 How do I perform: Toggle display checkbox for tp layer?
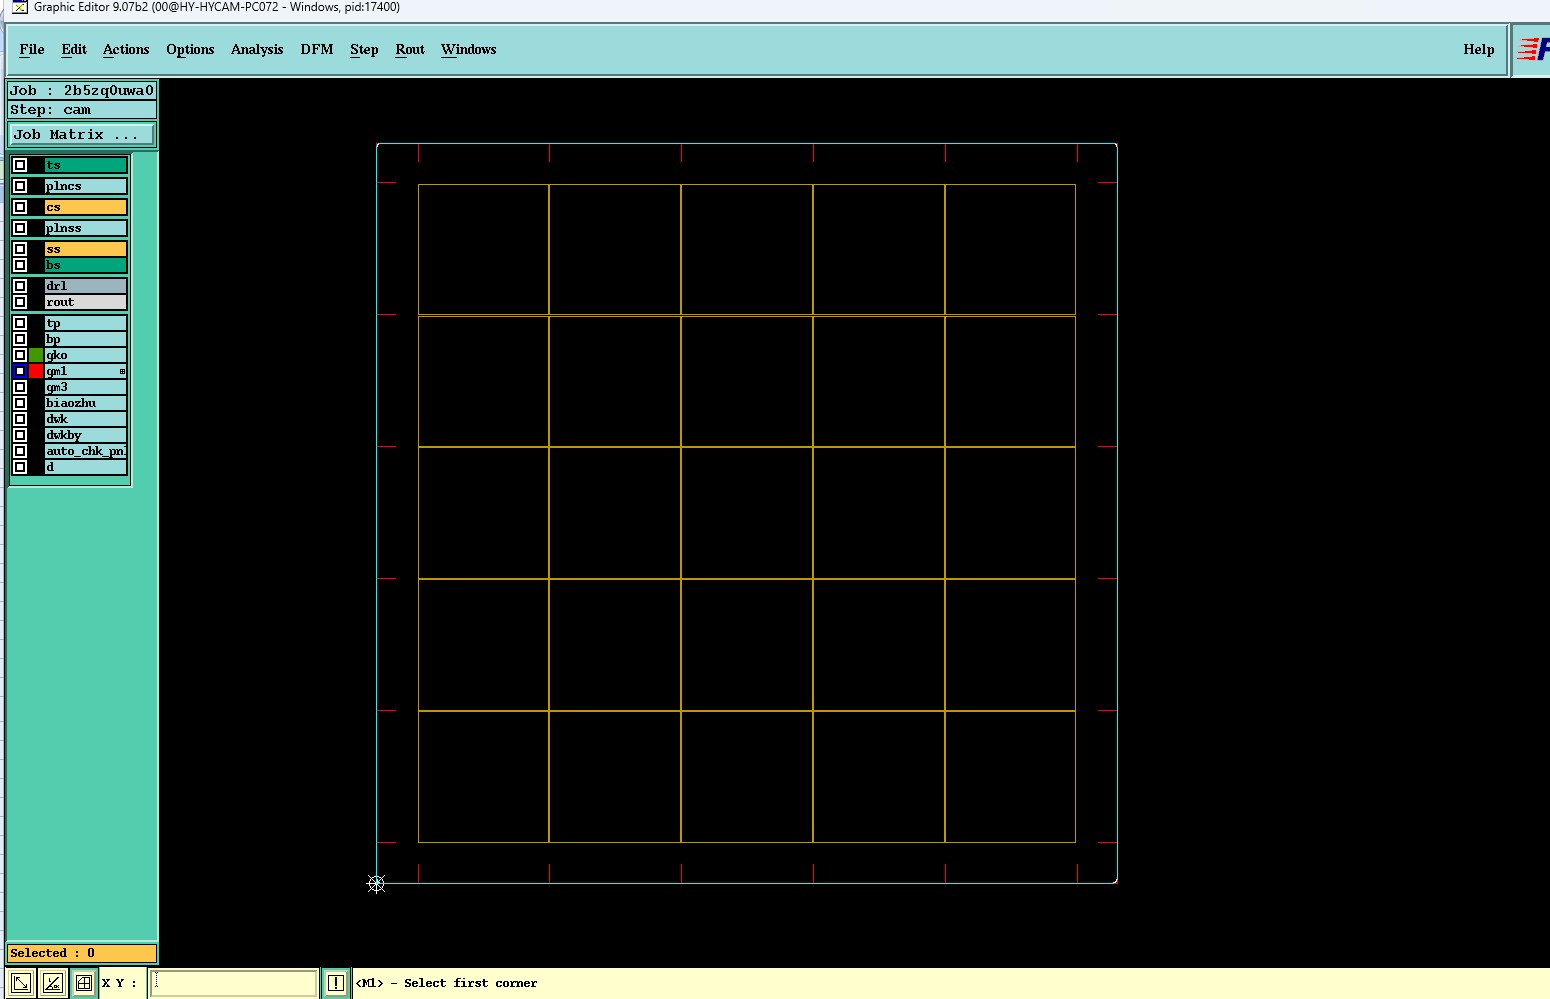[x=20, y=323]
